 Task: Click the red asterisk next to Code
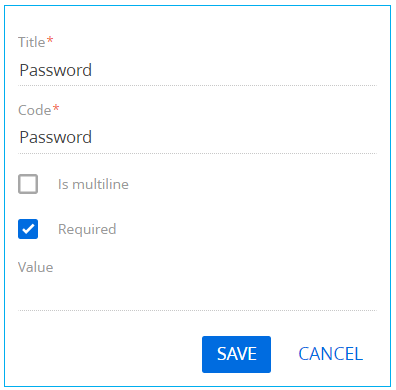[56, 108]
